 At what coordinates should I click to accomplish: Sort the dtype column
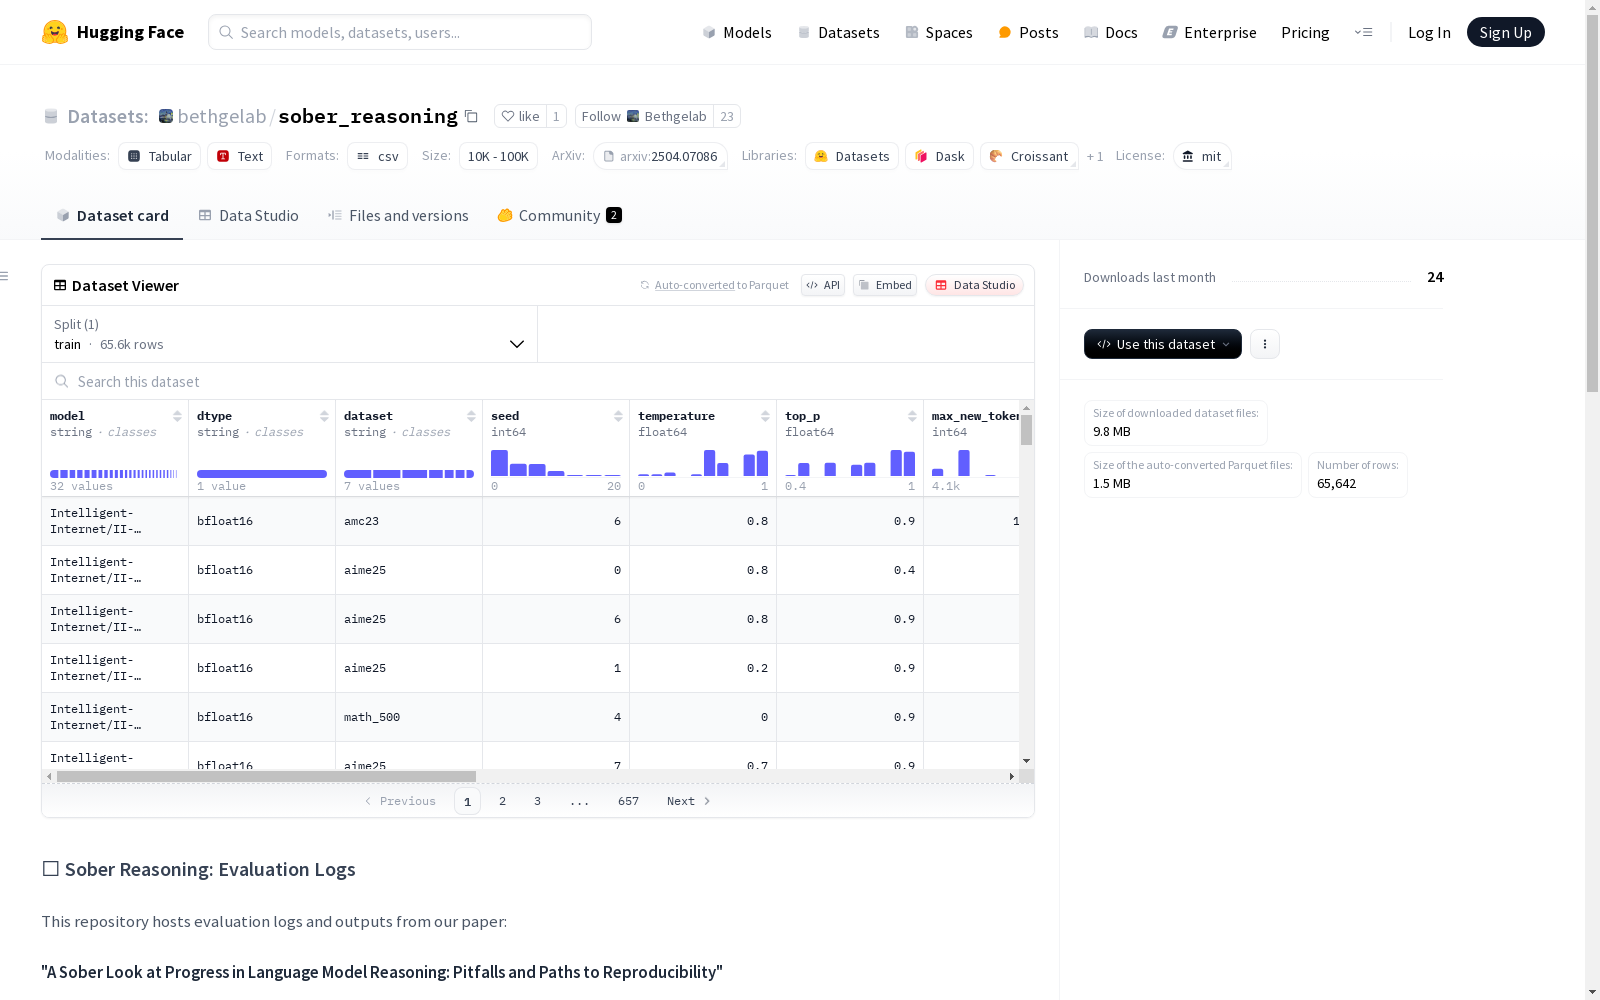(324, 416)
